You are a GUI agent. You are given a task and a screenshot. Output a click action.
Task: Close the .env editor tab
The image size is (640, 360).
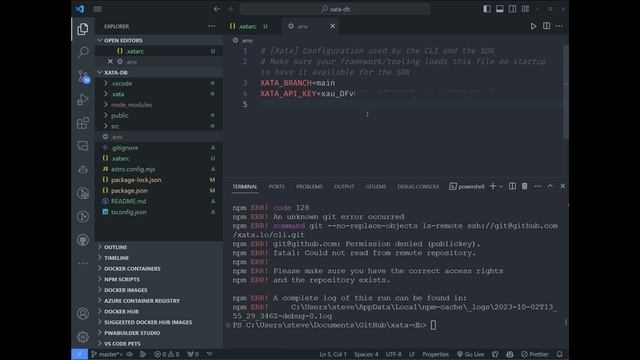tap(333, 26)
